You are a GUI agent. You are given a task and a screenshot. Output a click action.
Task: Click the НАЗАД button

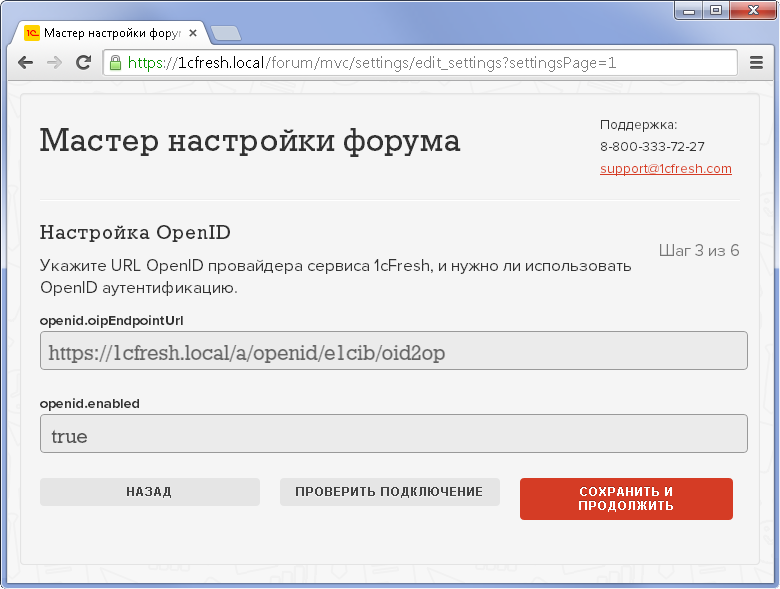(150, 492)
